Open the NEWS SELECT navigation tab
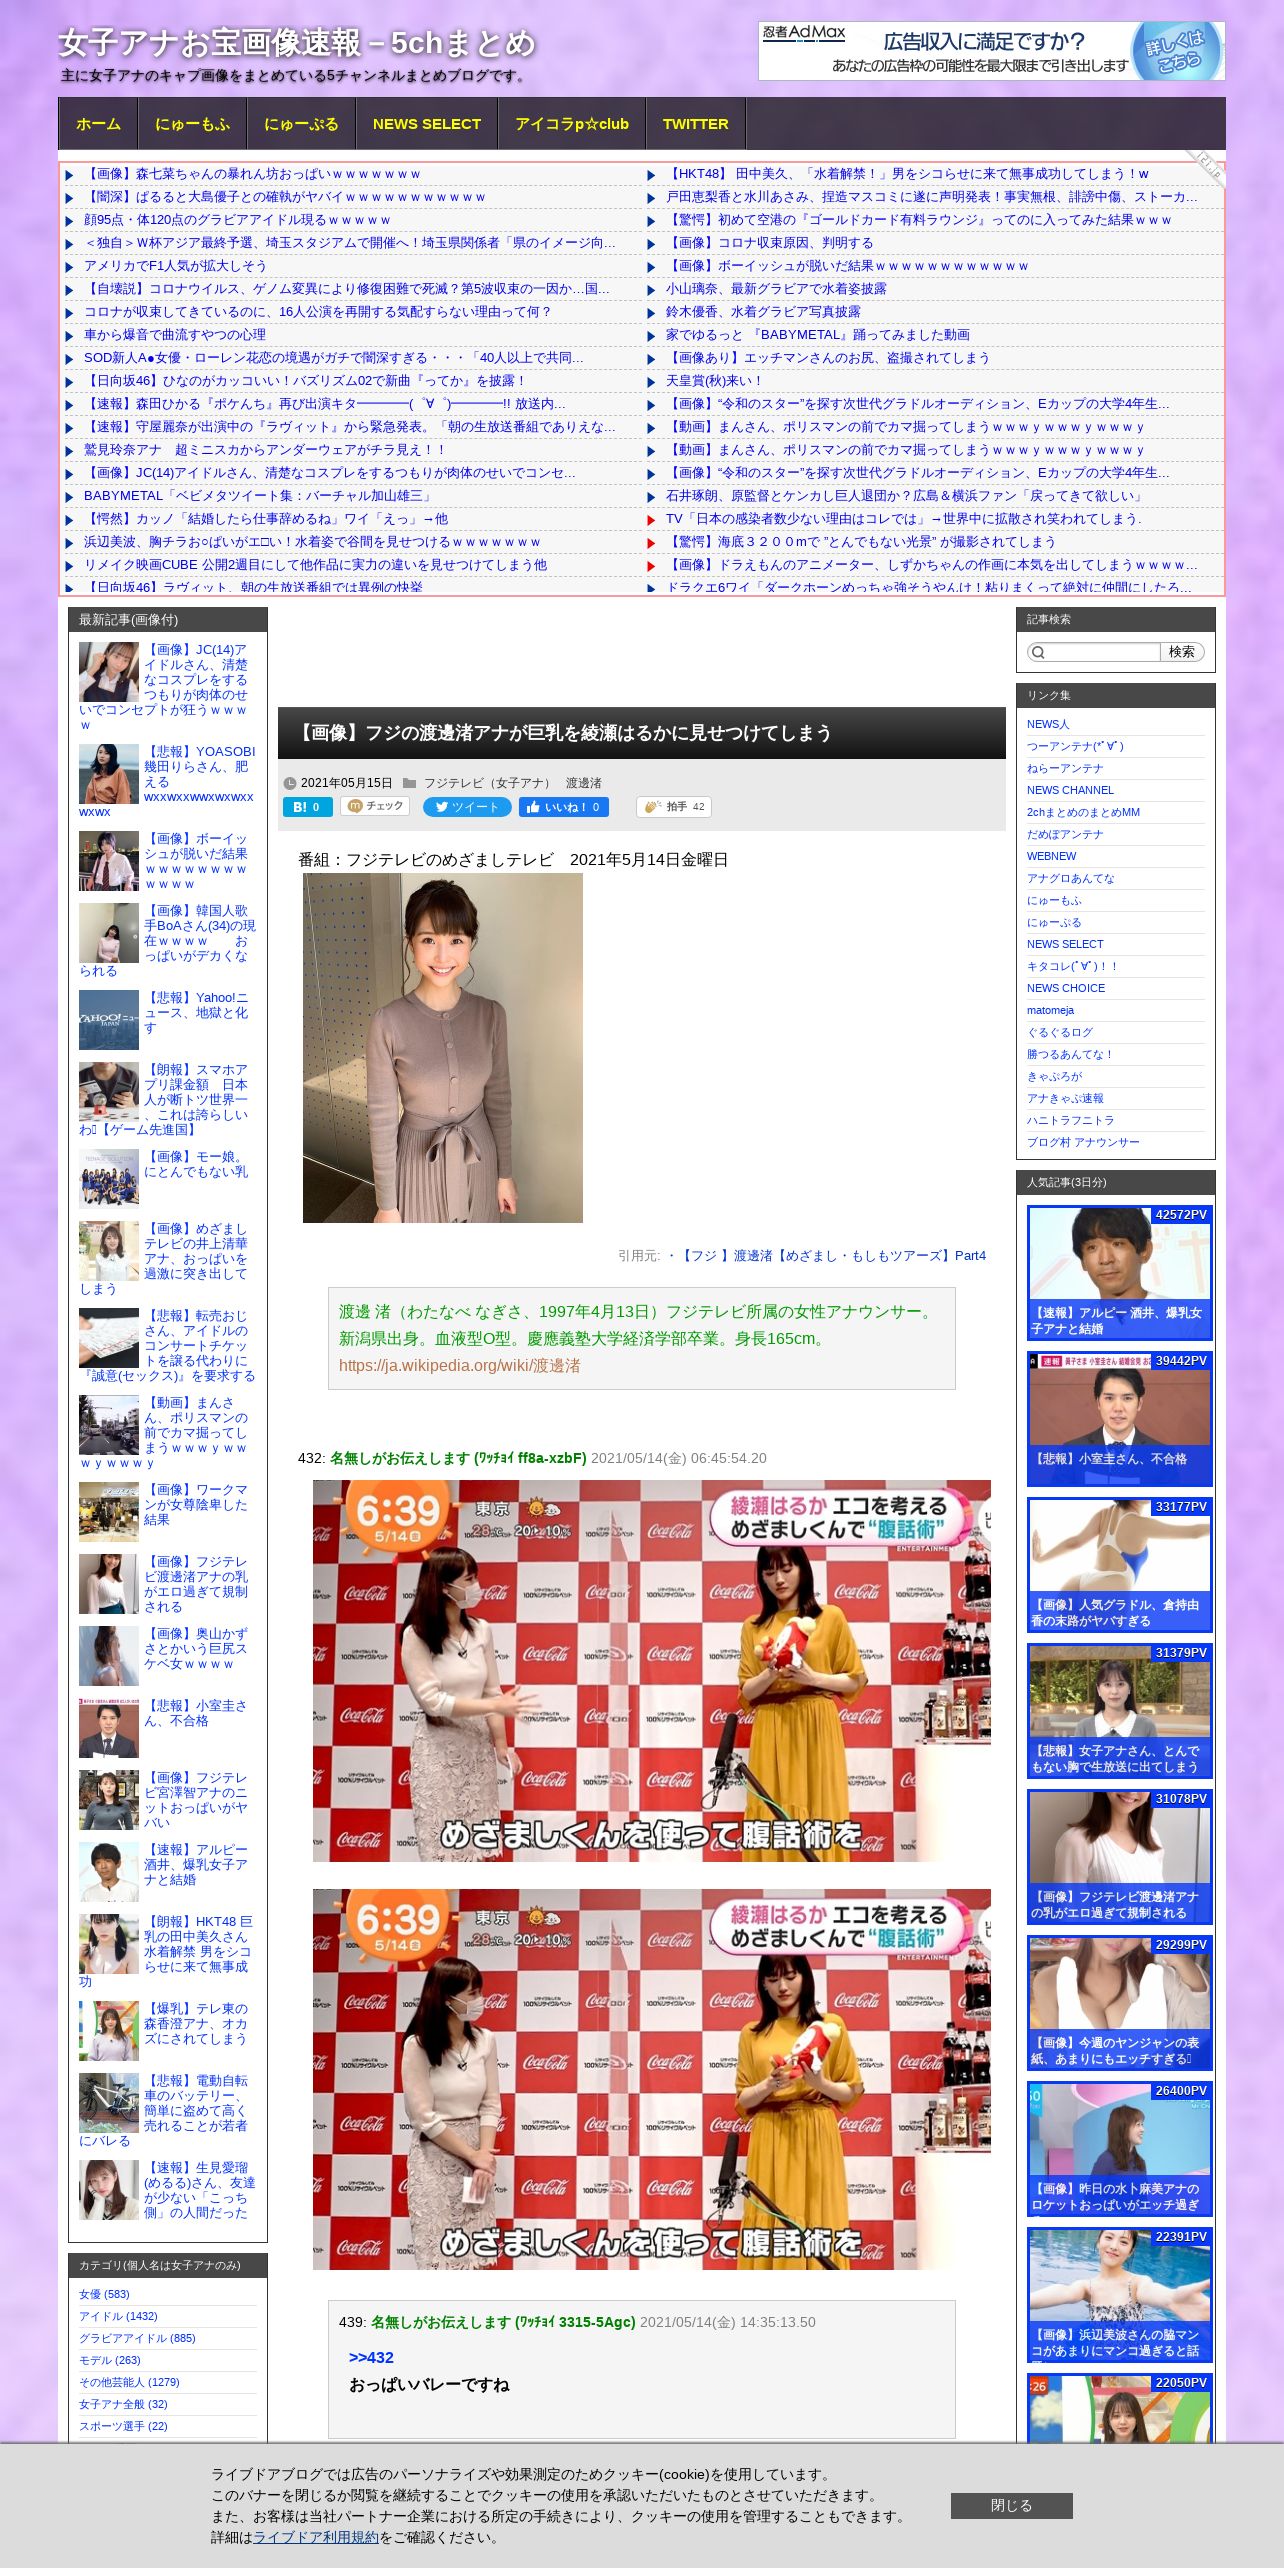This screenshot has width=1284, height=2568. tap(427, 124)
